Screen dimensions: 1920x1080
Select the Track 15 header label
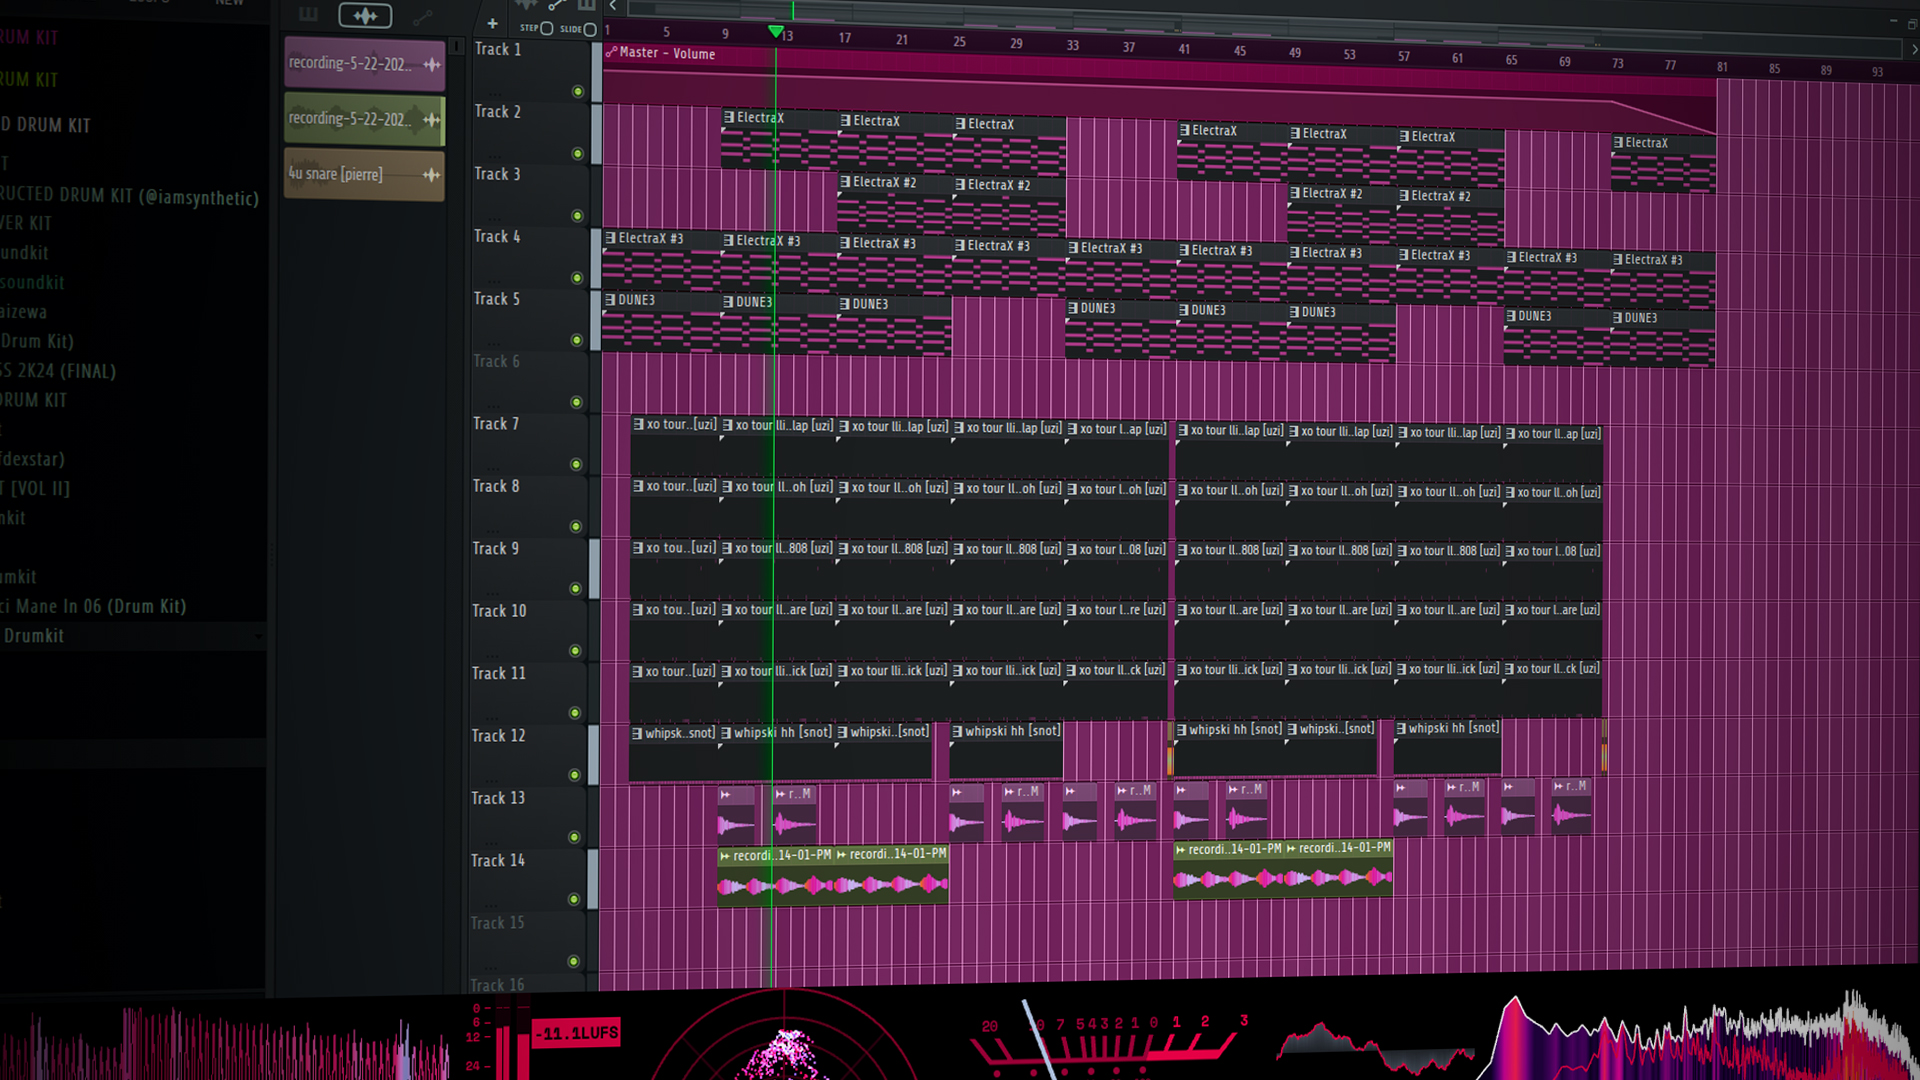point(497,923)
